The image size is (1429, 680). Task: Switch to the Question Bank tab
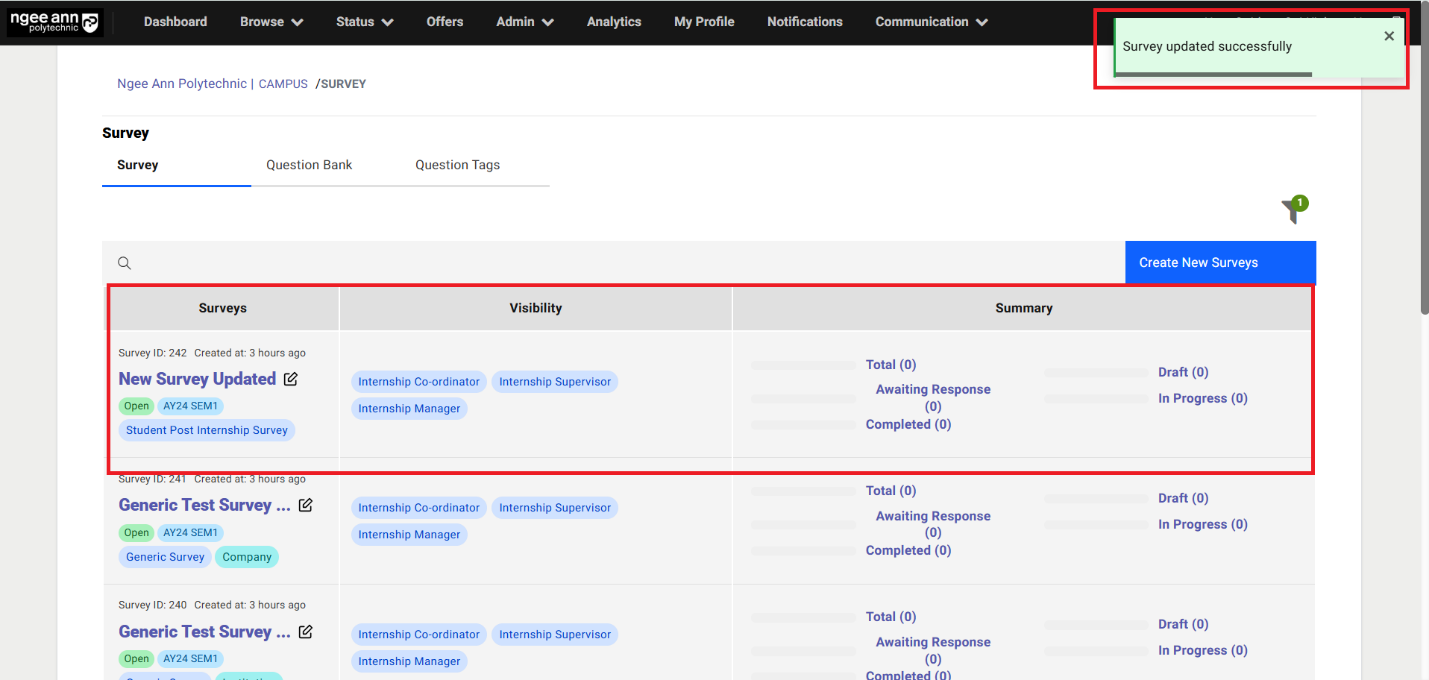point(309,165)
